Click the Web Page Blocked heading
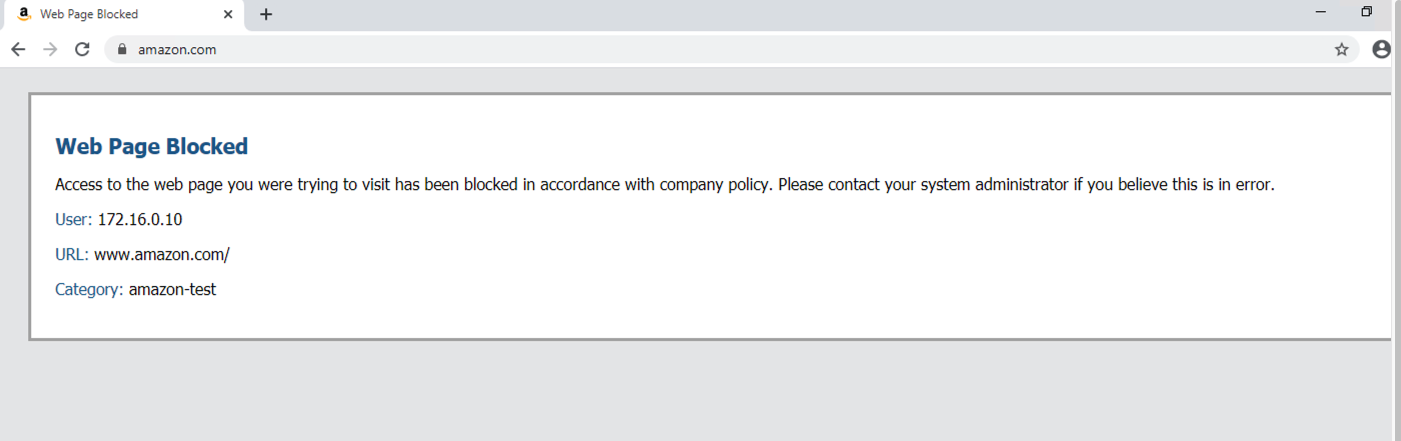1401x441 pixels. (152, 146)
